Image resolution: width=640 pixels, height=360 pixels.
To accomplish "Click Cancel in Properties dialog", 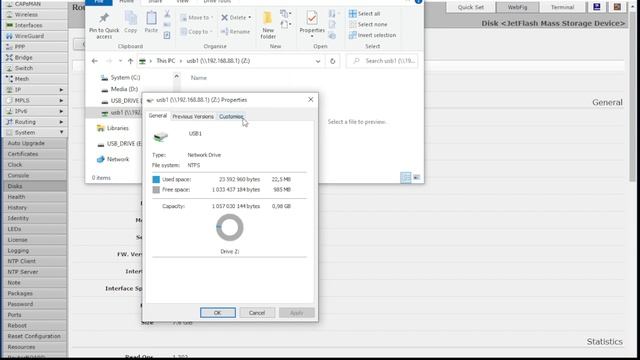I will (257, 313).
